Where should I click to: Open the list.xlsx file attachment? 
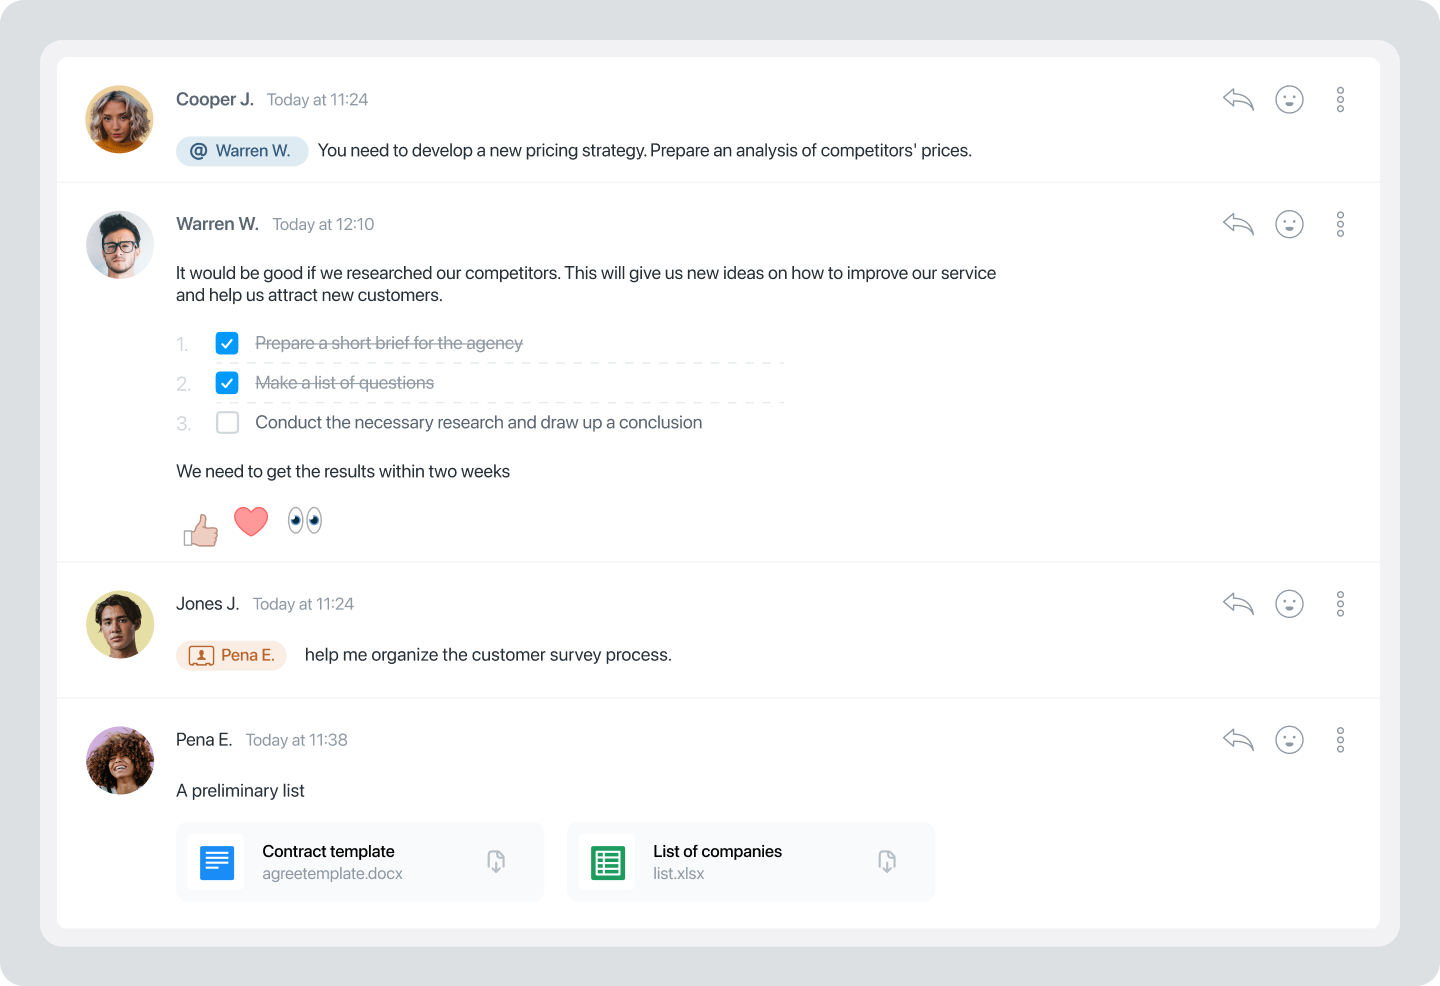pyautogui.click(x=717, y=861)
